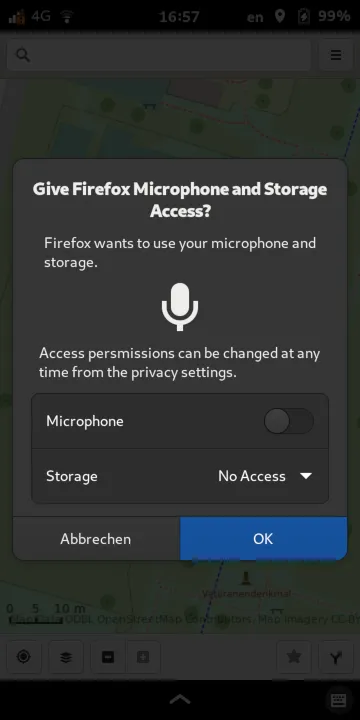Select the Microphone row label
This screenshot has height=720, width=360.
click(x=85, y=421)
